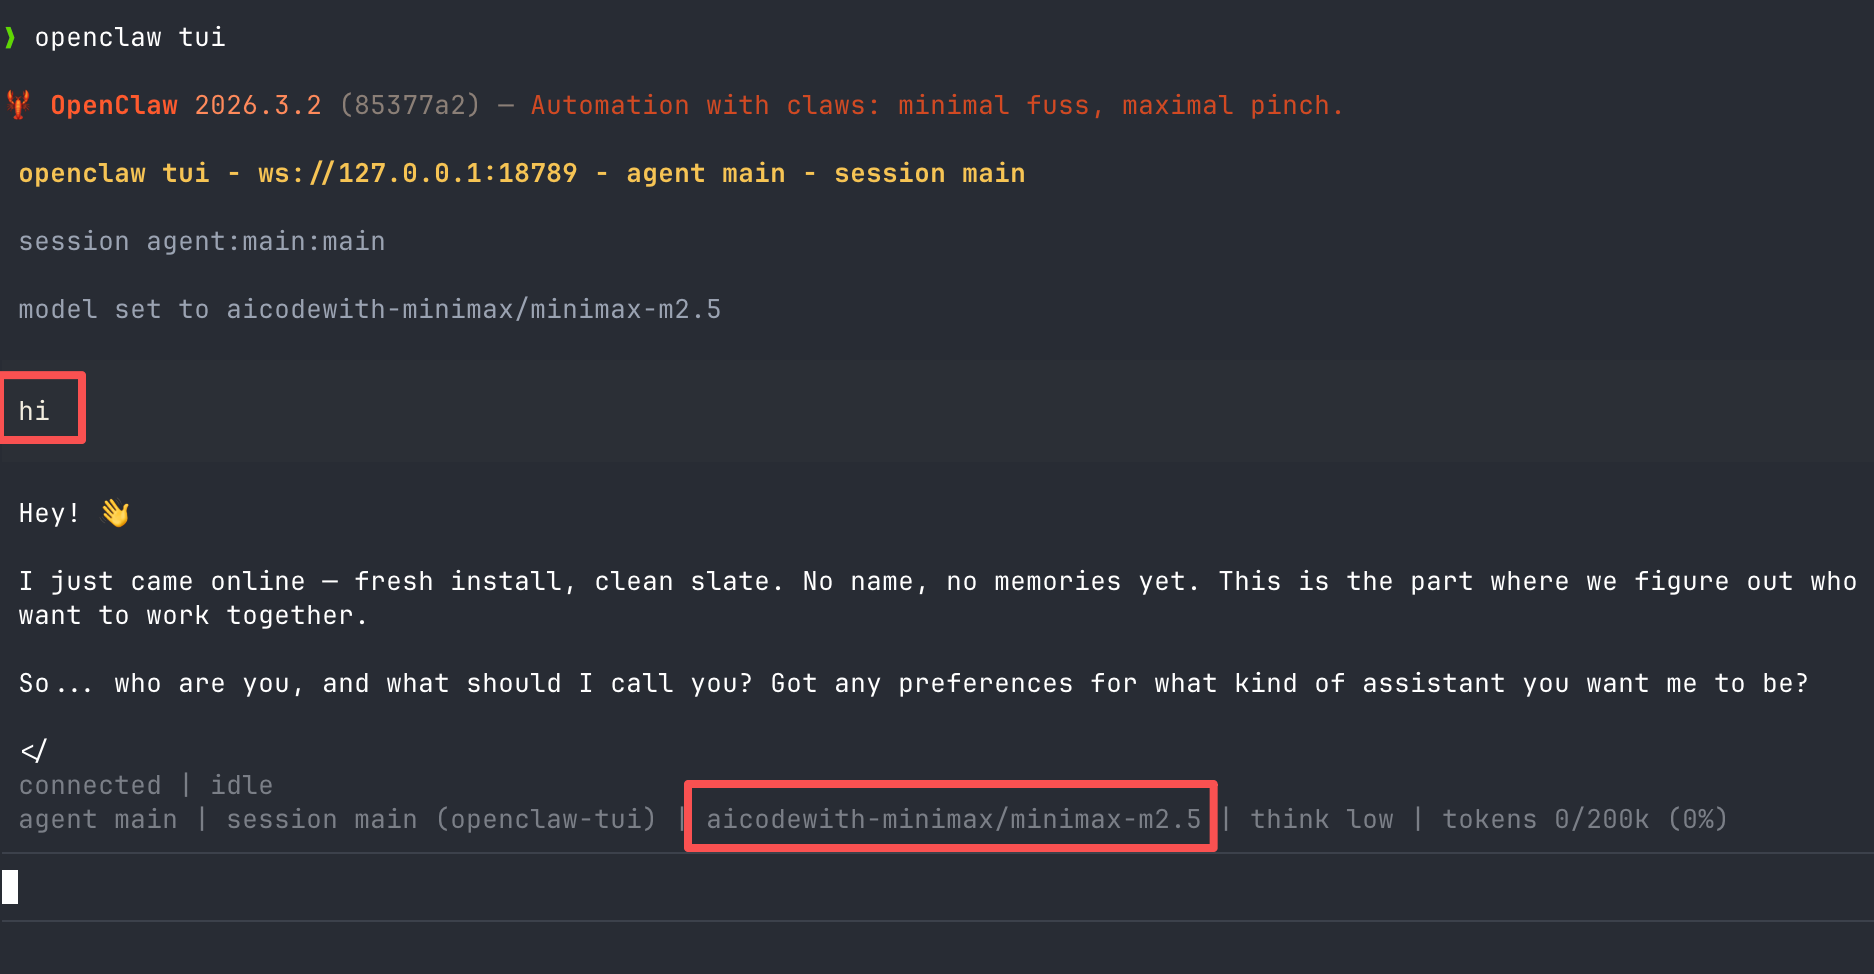Click the "connected" status text

[x=90, y=785]
